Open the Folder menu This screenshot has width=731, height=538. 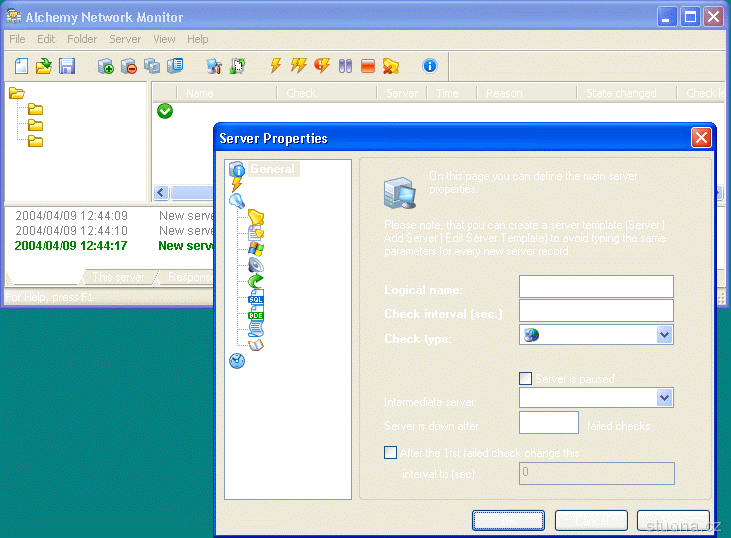pyautogui.click(x=82, y=39)
